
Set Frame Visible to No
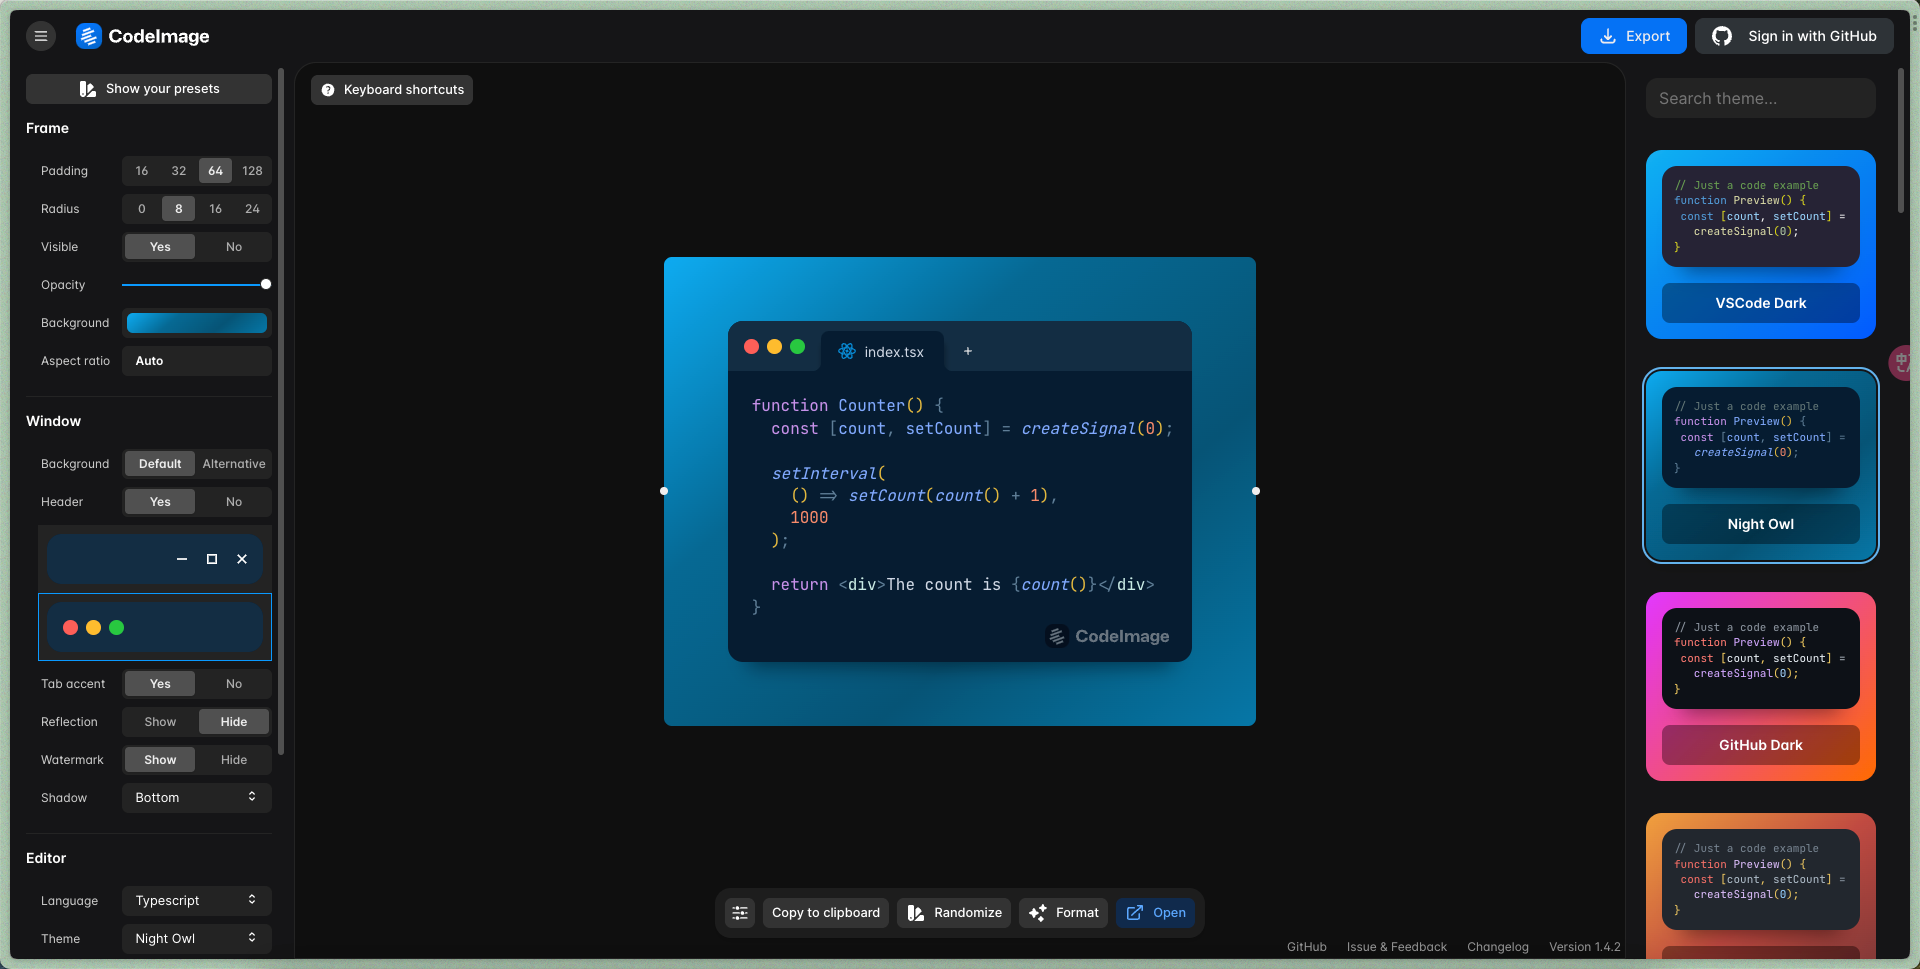coord(233,247)
